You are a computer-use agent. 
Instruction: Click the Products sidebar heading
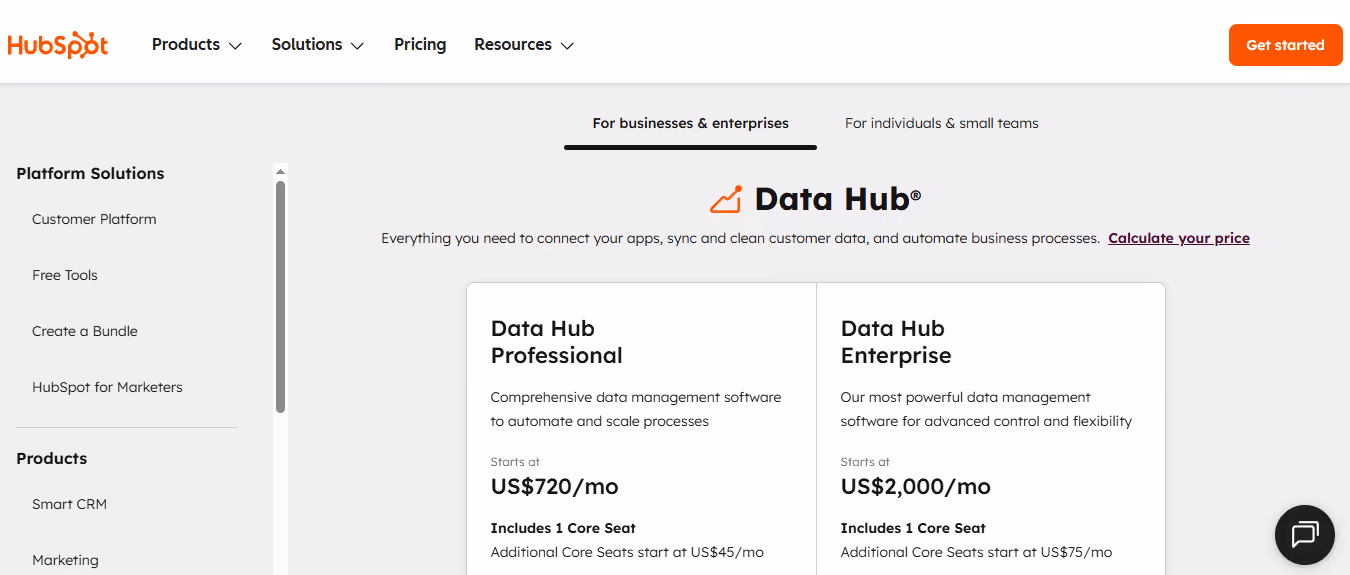coord(52,458)
